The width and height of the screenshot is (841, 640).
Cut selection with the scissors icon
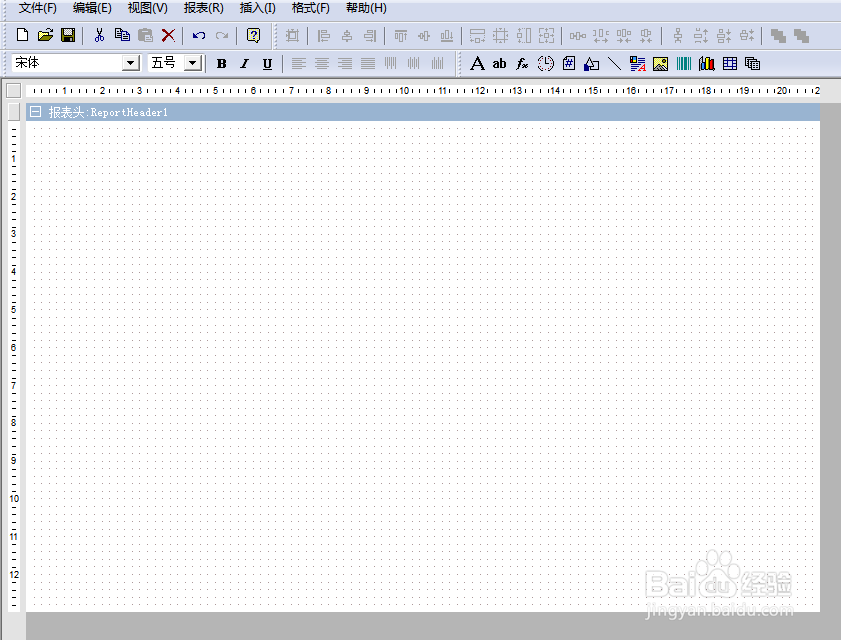99,35
